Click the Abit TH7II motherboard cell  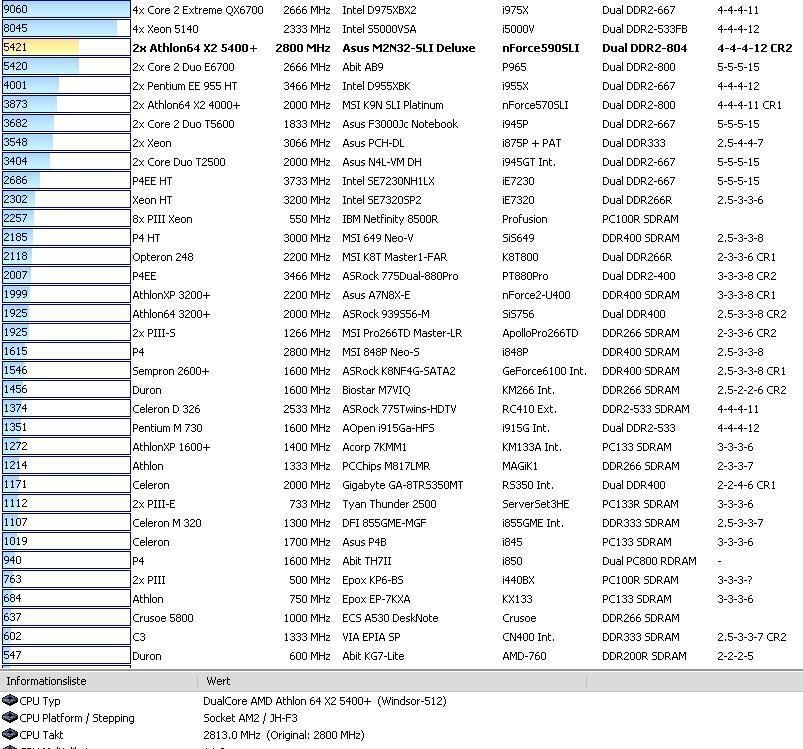(367, 561)
